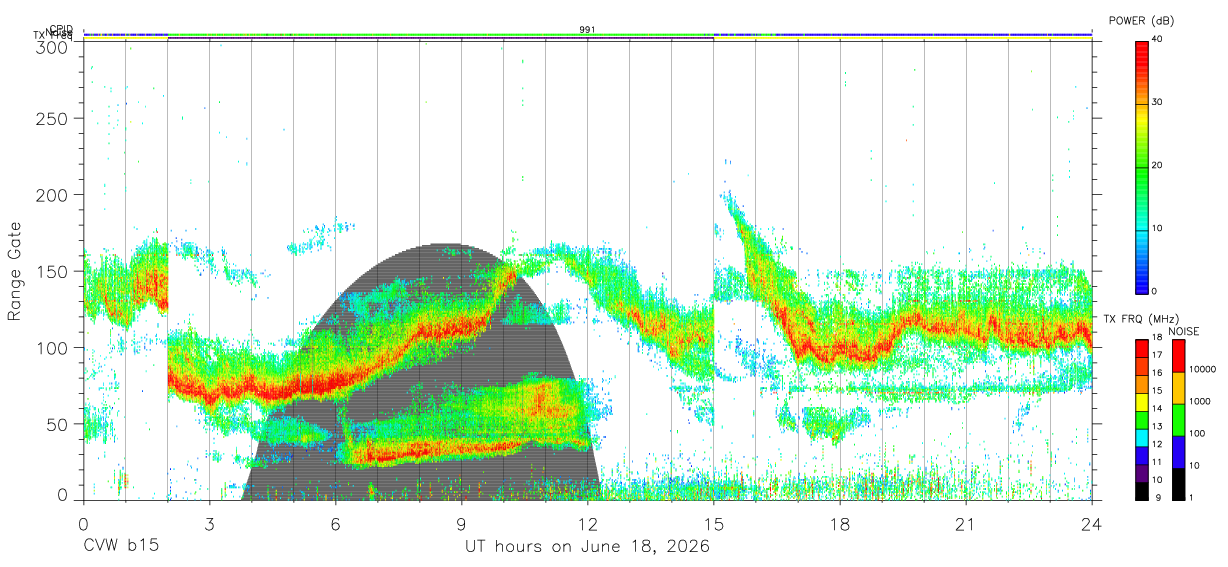Select the 3 tick on the UT hours axis
This screenshot has width=1228, height=567.
pyautogui.click(x=209, y=524)
